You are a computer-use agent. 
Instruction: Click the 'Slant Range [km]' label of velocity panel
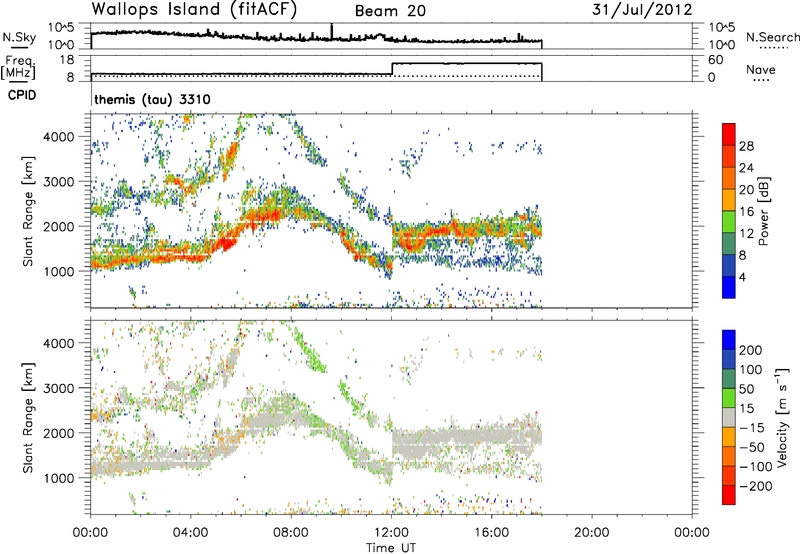pyautogui.click(x=28, y=417)
